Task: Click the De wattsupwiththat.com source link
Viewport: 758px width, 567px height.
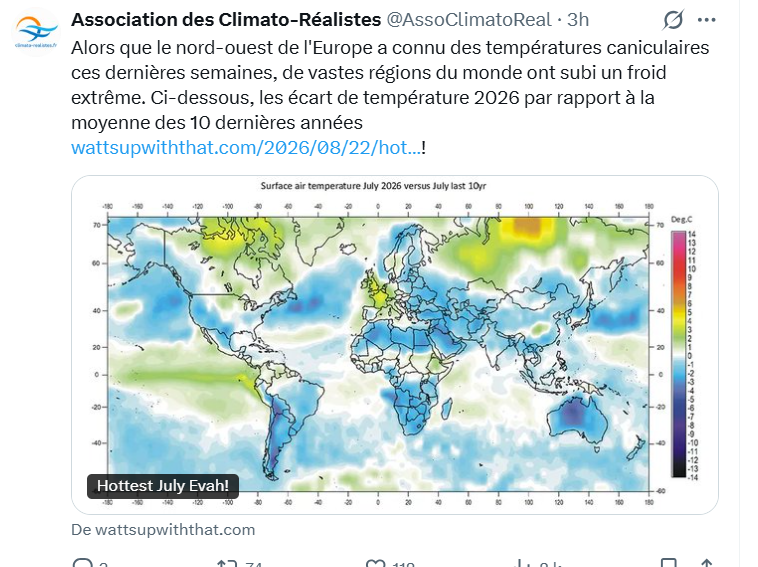Action: point(163,530)
